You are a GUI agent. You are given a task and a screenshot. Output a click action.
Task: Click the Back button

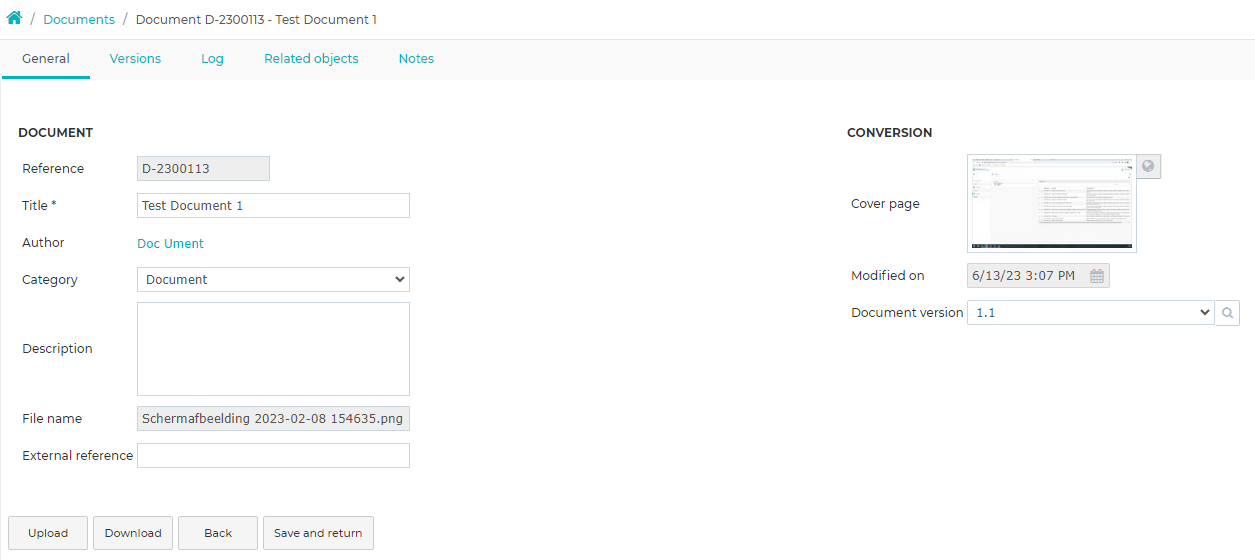coord(218,533)
